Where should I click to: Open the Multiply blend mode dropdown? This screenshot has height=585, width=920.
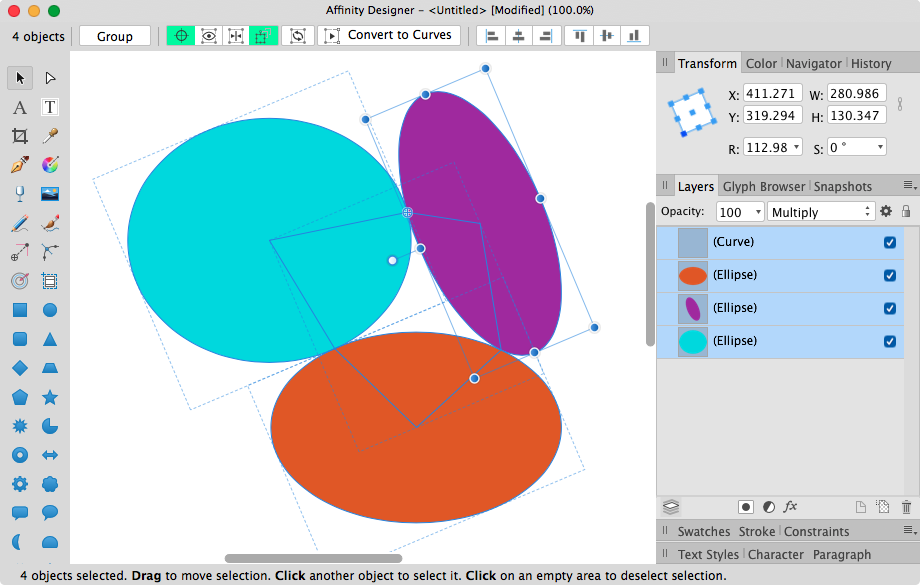[x=821, y=212]
